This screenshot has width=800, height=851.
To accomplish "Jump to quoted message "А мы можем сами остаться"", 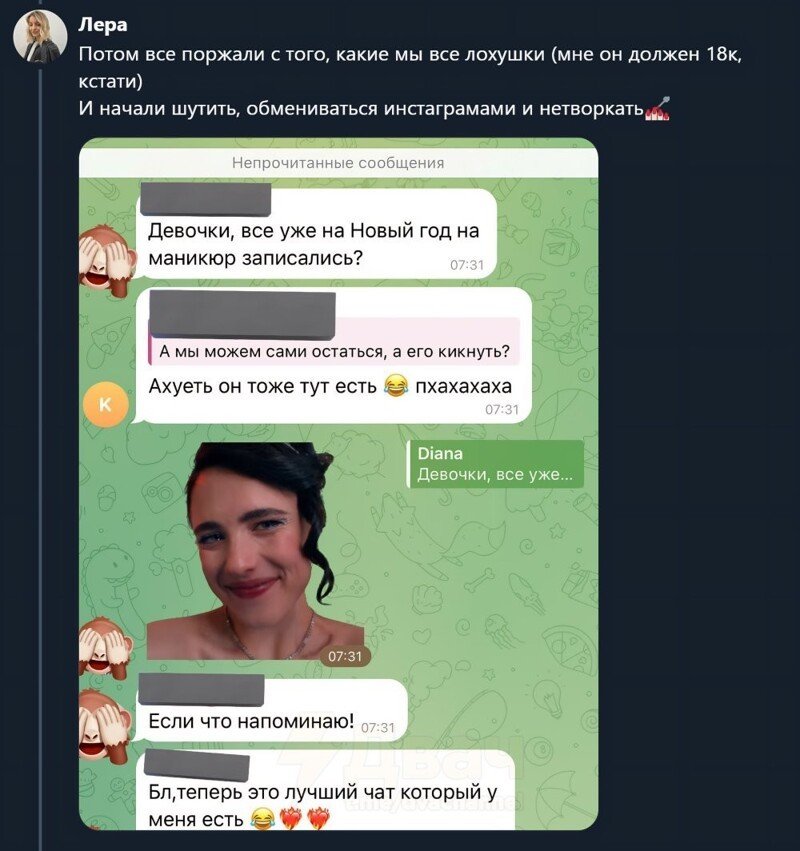I will click(335, 351).
